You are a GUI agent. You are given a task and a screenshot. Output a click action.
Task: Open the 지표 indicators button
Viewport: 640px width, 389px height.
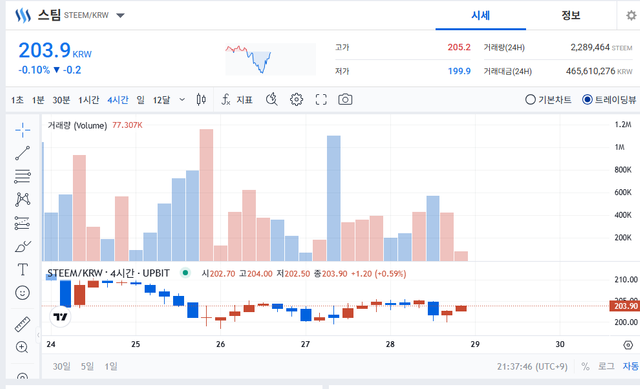tap(237, 100)
